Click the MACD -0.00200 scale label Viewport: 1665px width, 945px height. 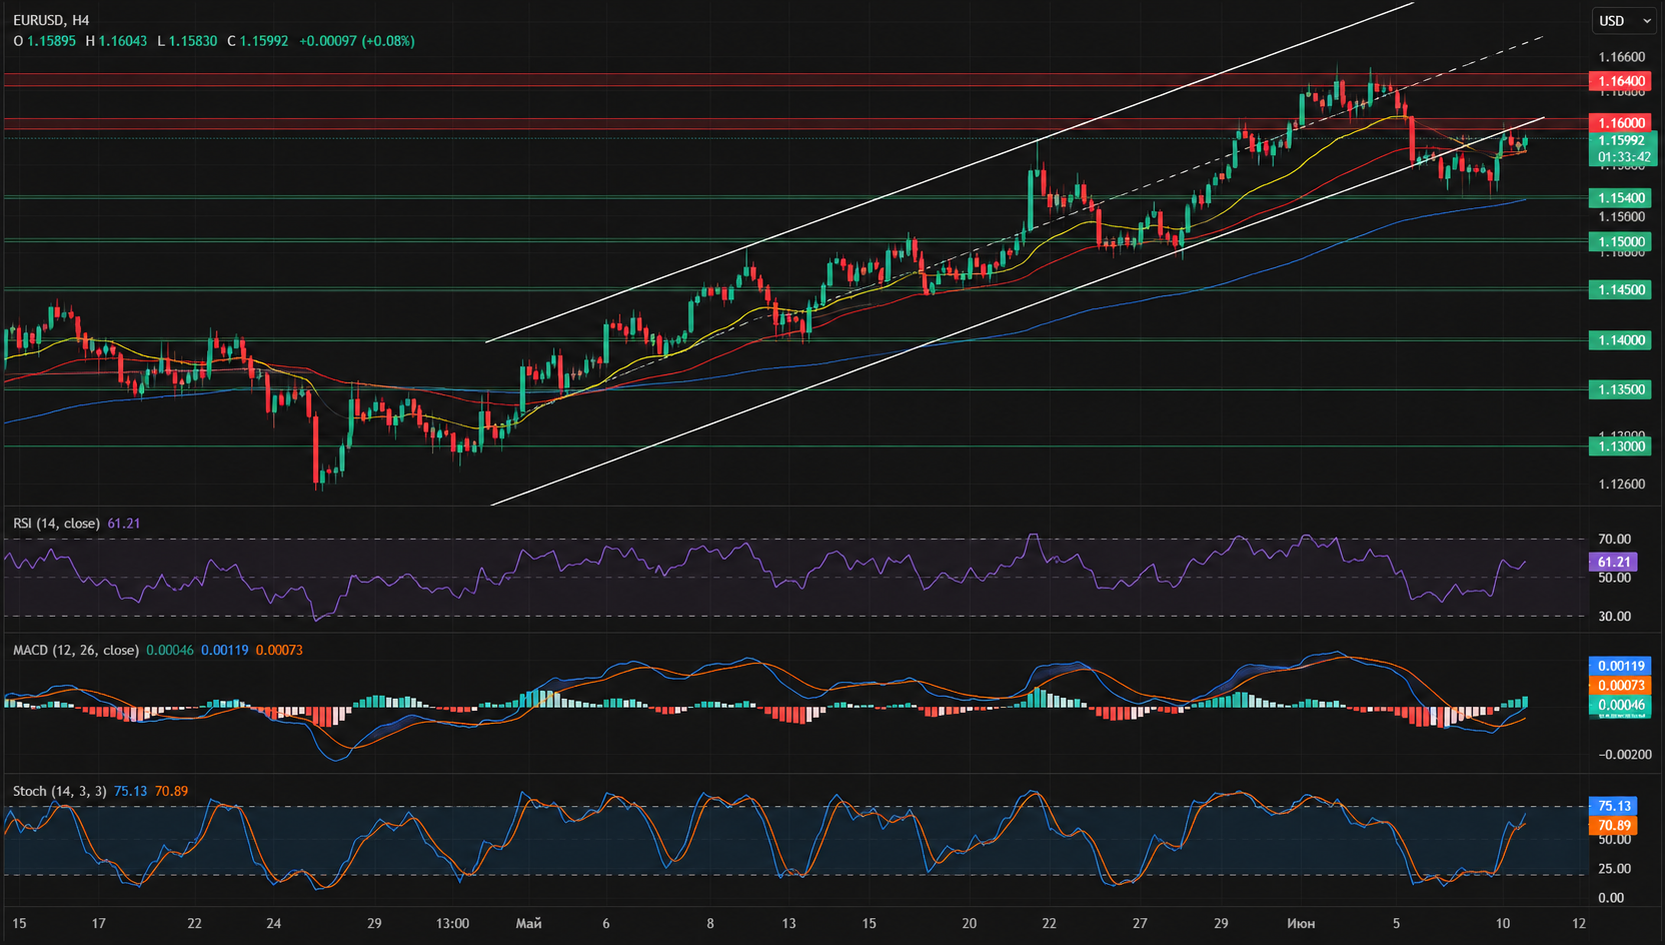[1624, 754]
